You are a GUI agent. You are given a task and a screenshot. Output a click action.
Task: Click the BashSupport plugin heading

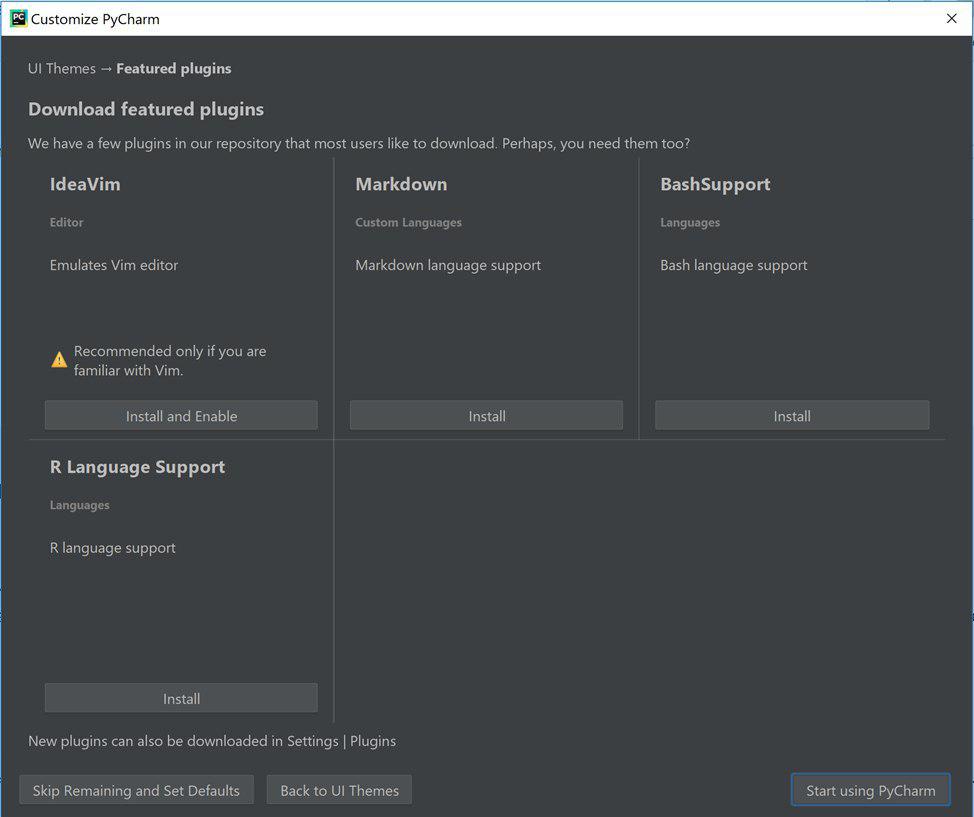click(715, 184)
